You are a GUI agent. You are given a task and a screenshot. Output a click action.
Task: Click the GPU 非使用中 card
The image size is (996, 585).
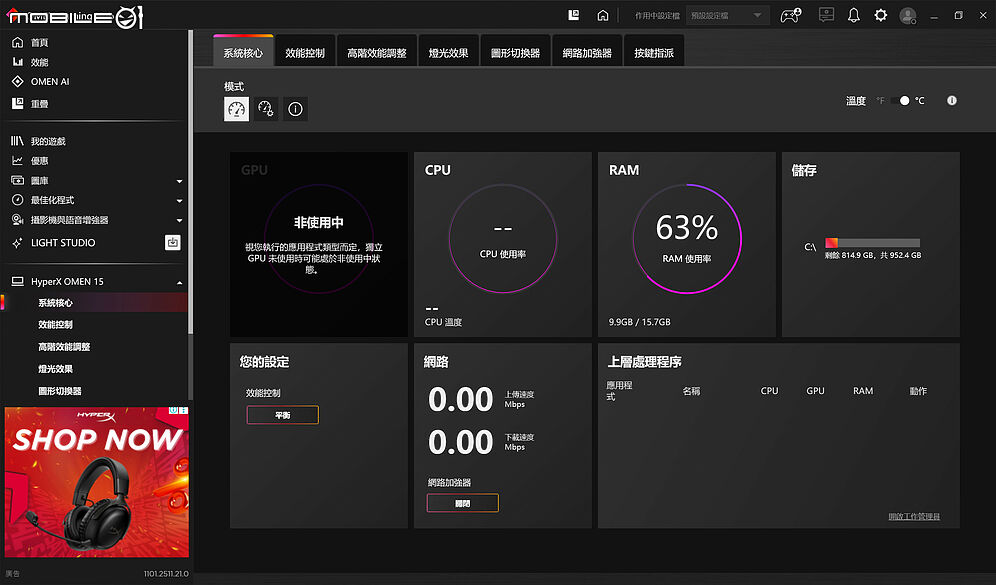[x=319, y=244]
